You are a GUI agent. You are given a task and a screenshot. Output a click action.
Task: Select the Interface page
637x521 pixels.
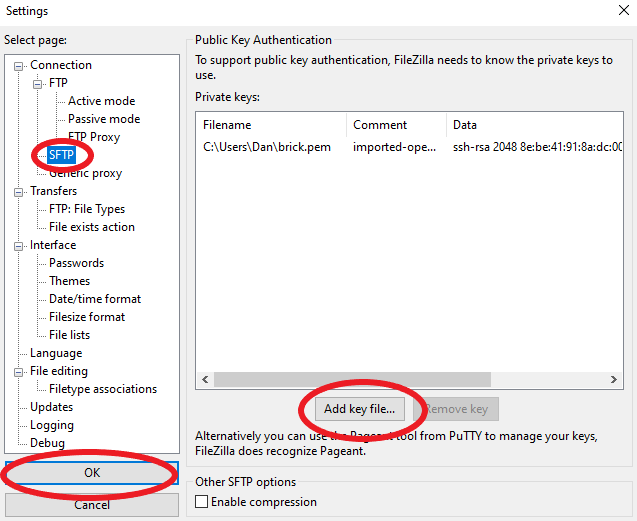pyautogui.click(x=53, y=245)
